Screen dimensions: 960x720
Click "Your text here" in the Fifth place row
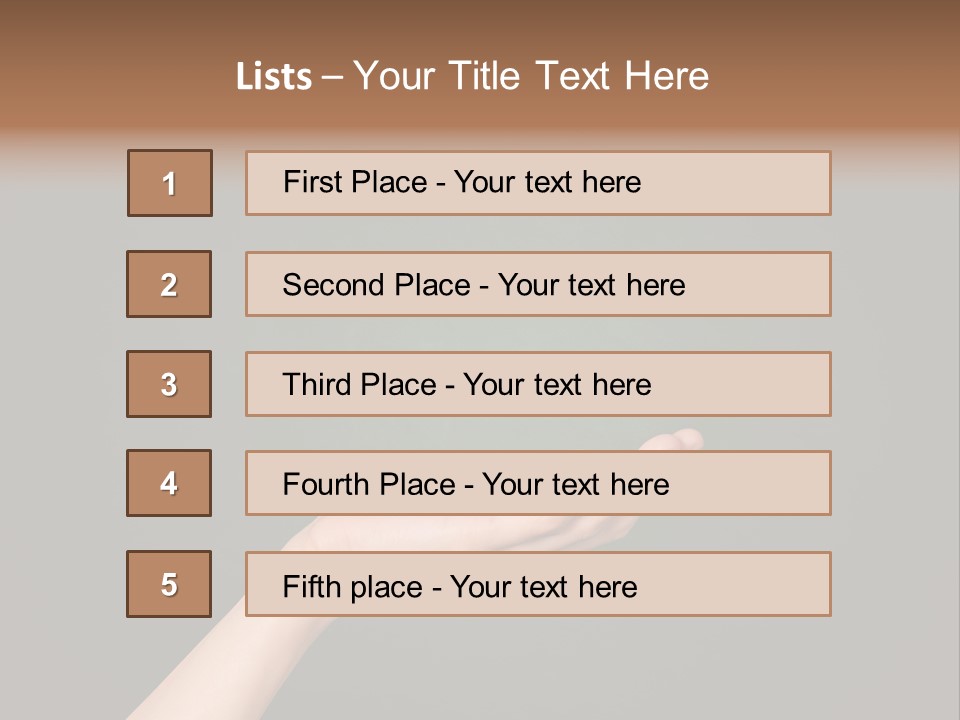543,586
